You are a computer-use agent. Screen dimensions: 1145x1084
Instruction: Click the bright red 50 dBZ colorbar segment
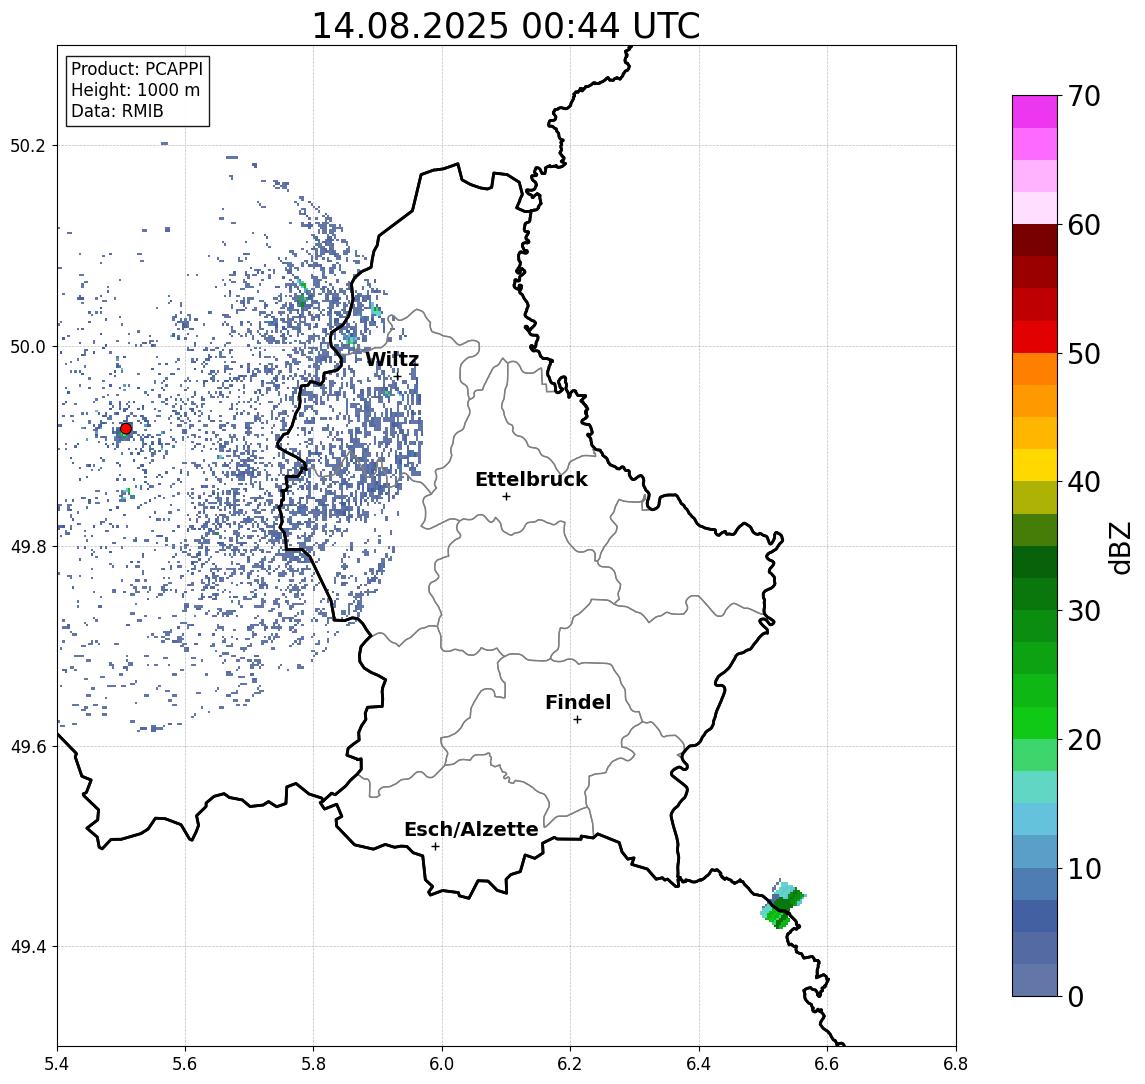tap(1035, 337)
